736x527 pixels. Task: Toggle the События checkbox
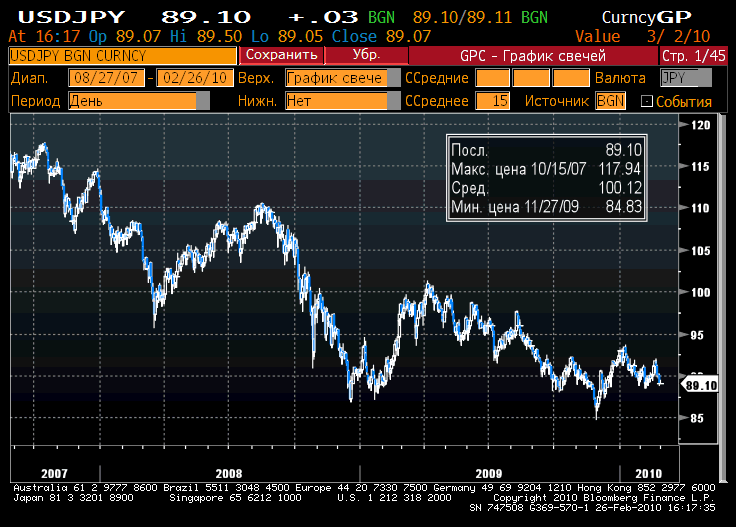[x=646, y=101]
